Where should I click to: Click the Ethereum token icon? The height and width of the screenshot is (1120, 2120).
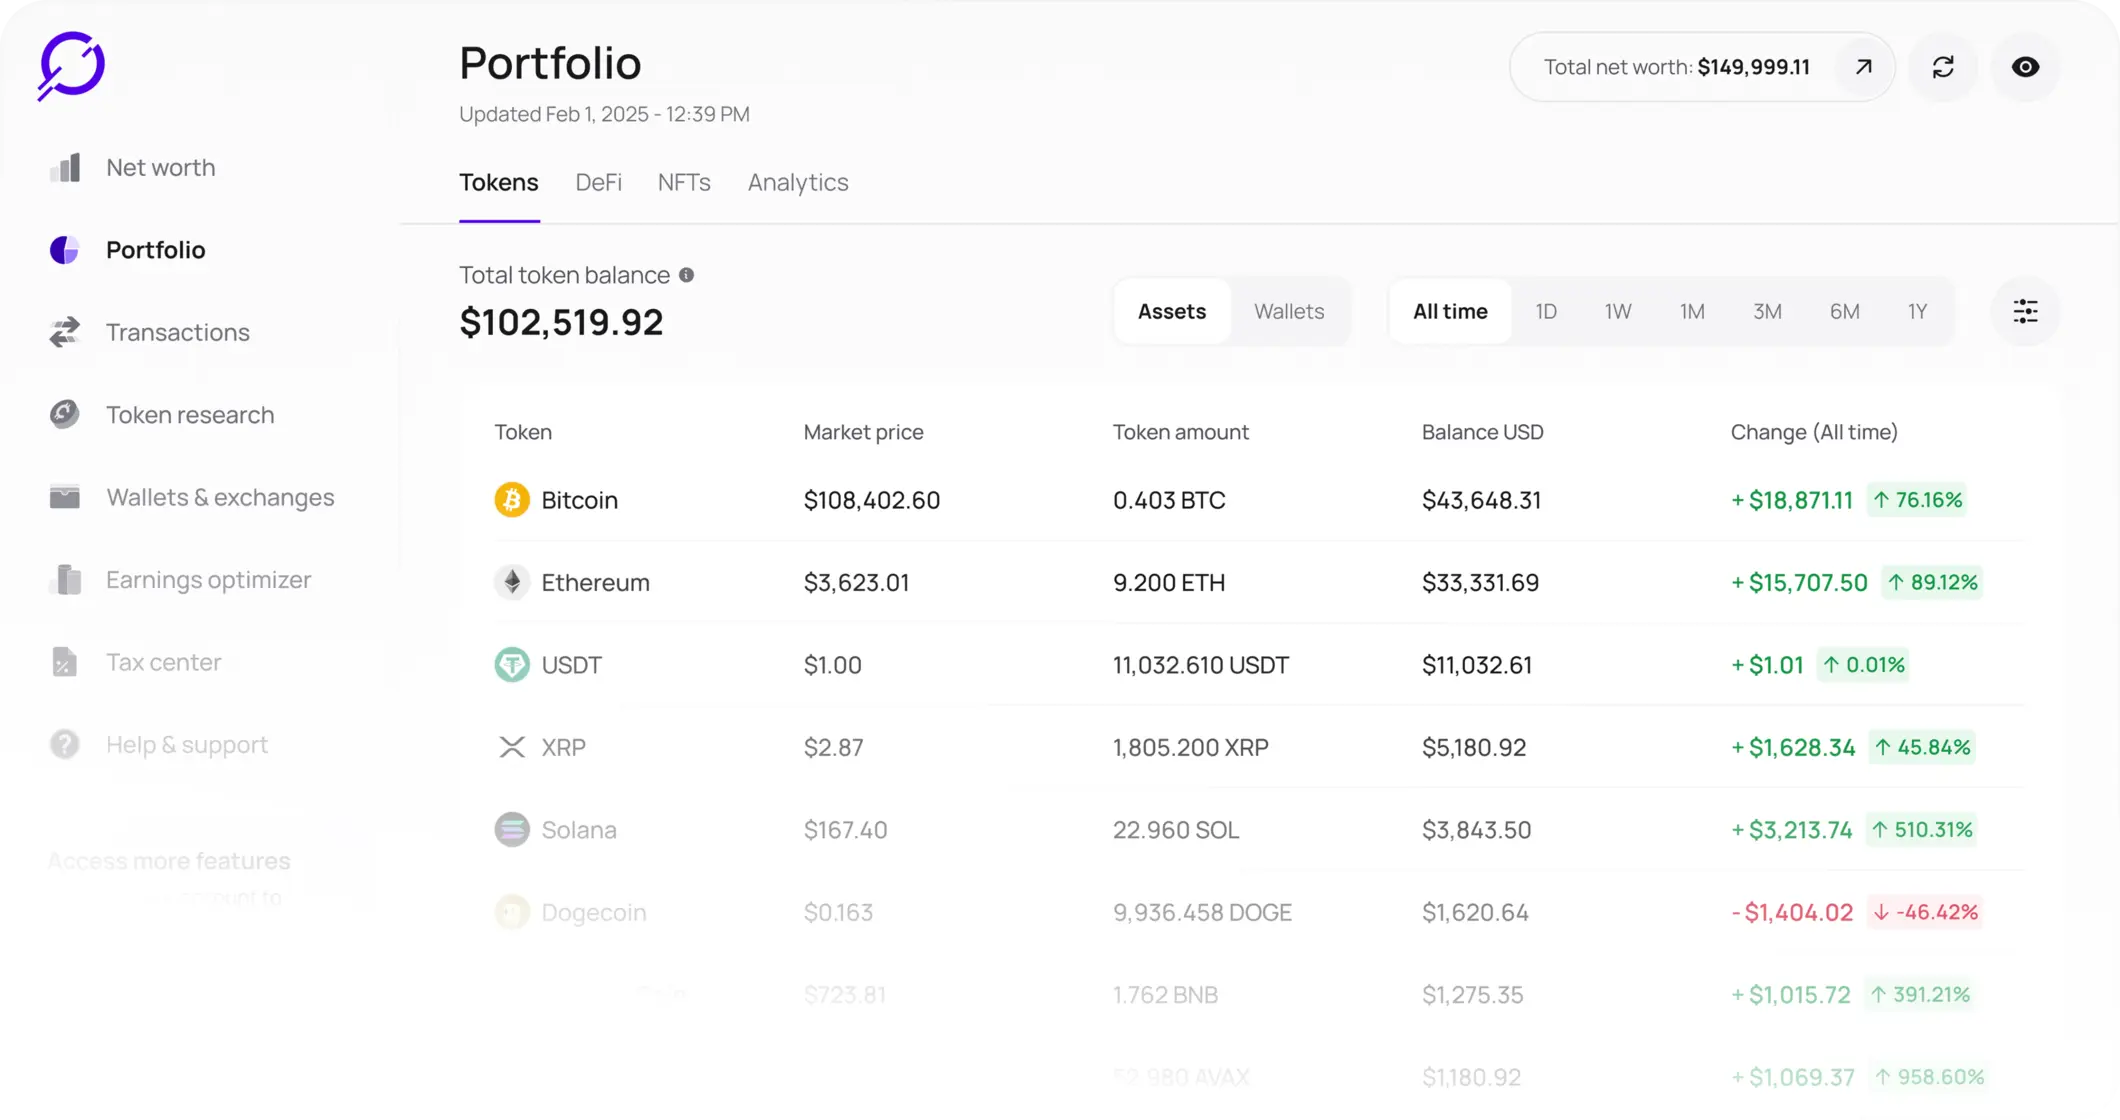(x=512, y=582)
